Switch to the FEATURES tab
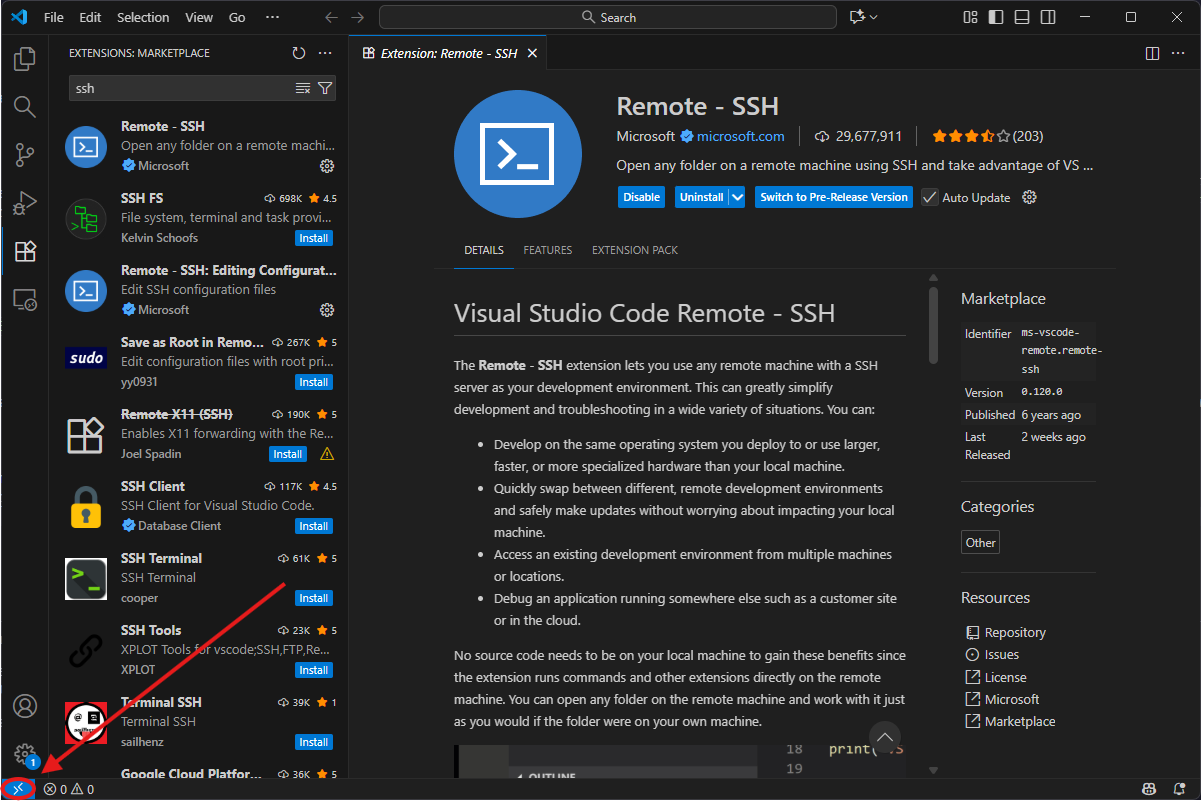The height and width of the screenshot is (801, 1201). click(x=547, y=250)
